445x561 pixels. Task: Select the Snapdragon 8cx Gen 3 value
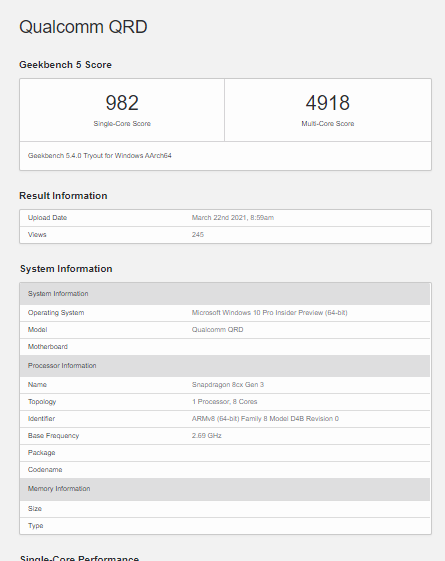(x=228, y=385)
